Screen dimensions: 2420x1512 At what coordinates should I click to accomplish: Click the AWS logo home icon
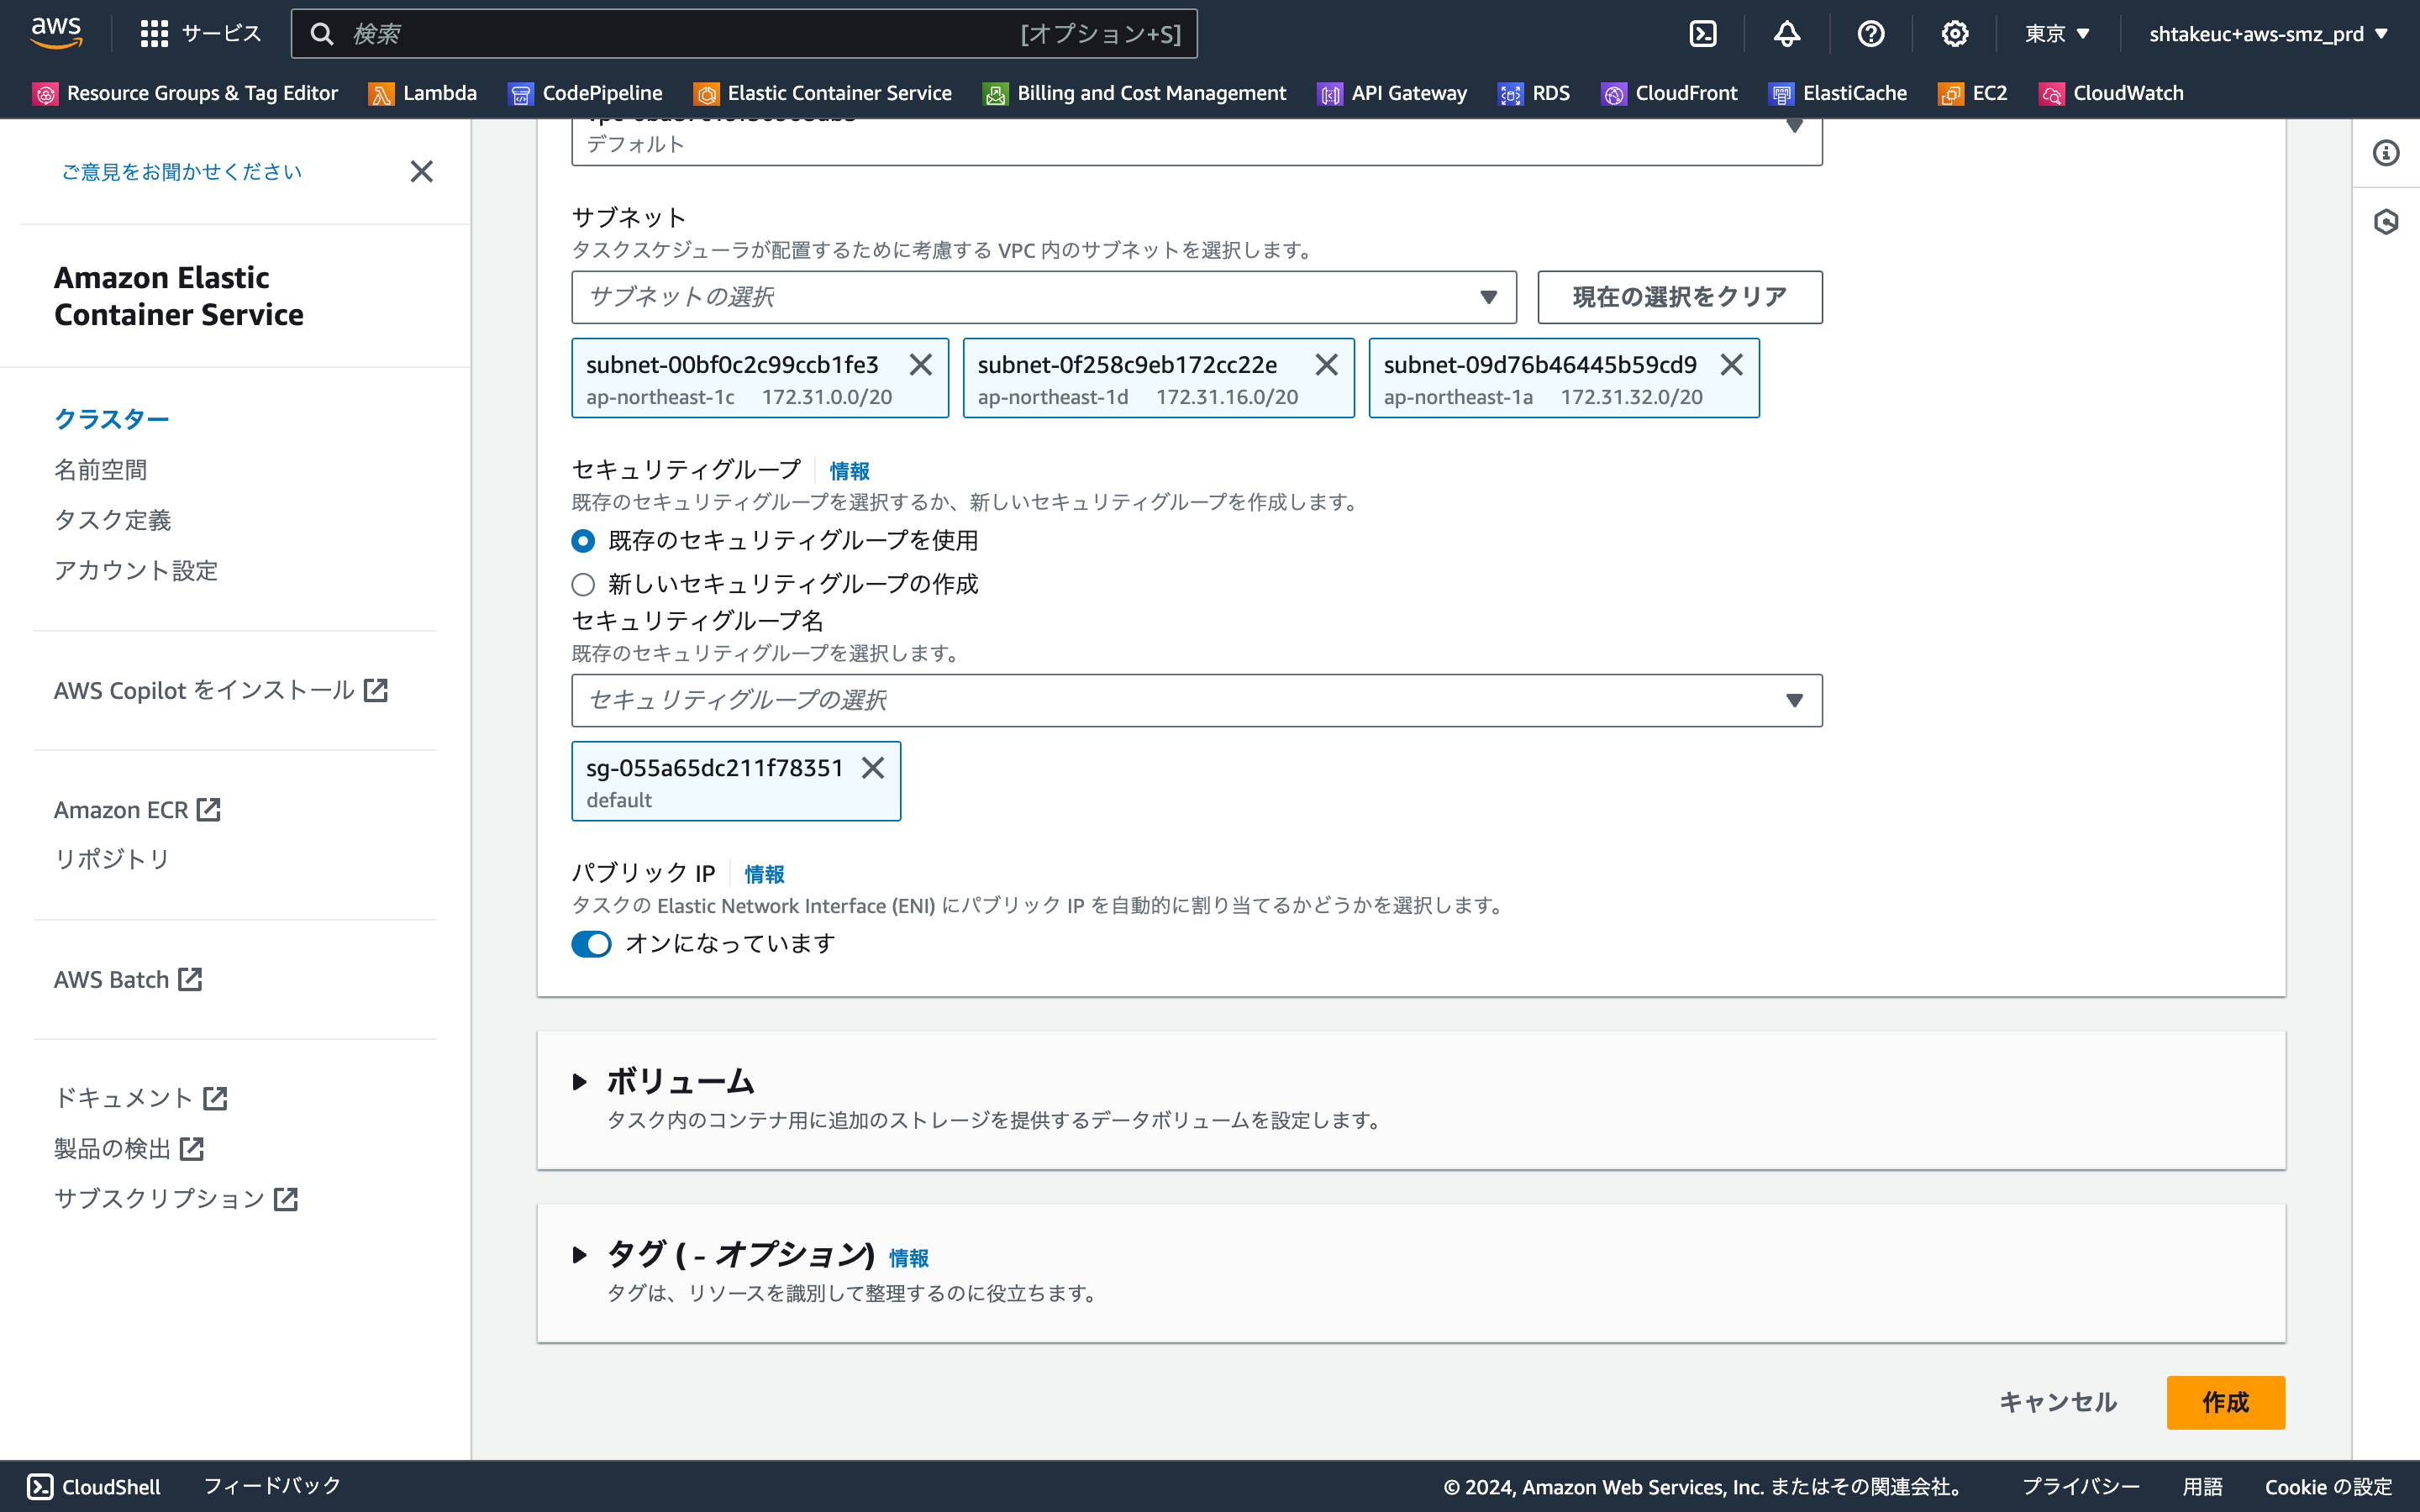coord(56,33)
